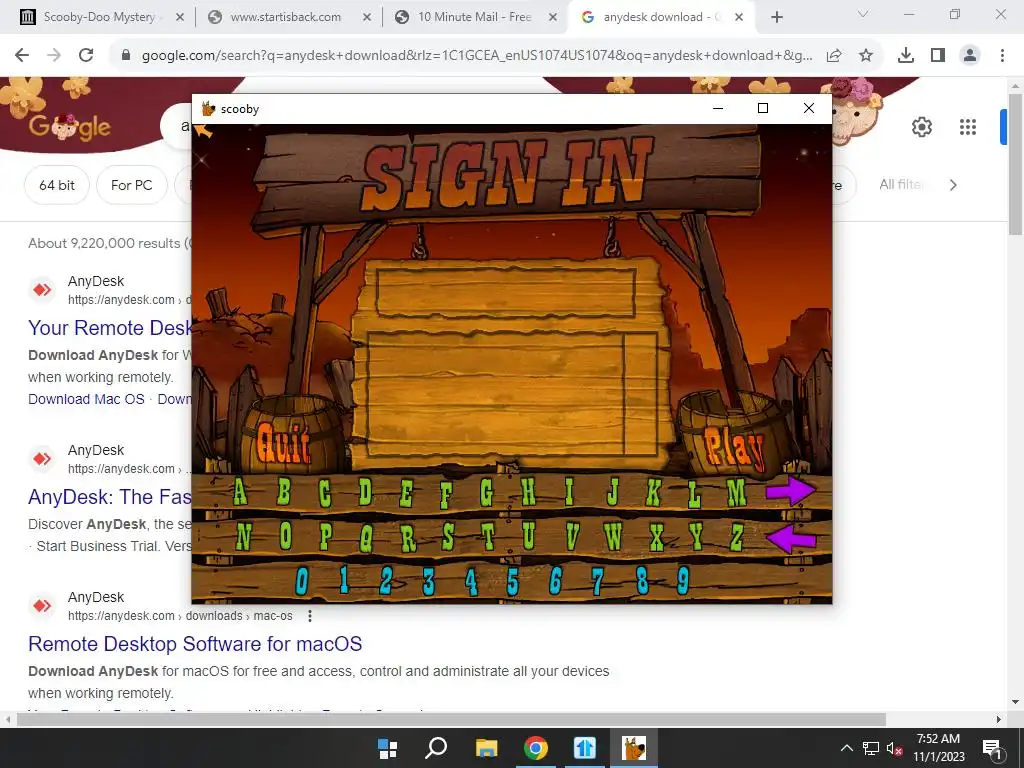Choose digit 9 on the number row

[682, 581]
